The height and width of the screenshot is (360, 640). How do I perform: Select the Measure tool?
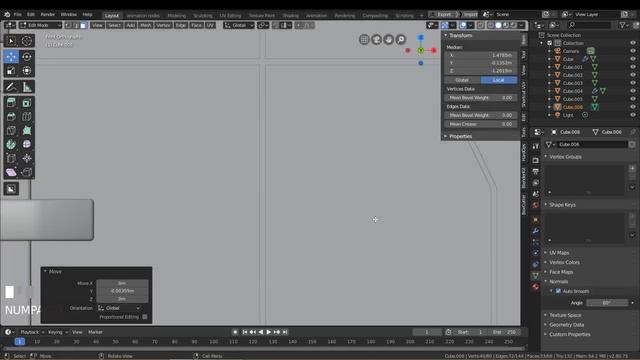pyautogui.click(x=27, y=87)
